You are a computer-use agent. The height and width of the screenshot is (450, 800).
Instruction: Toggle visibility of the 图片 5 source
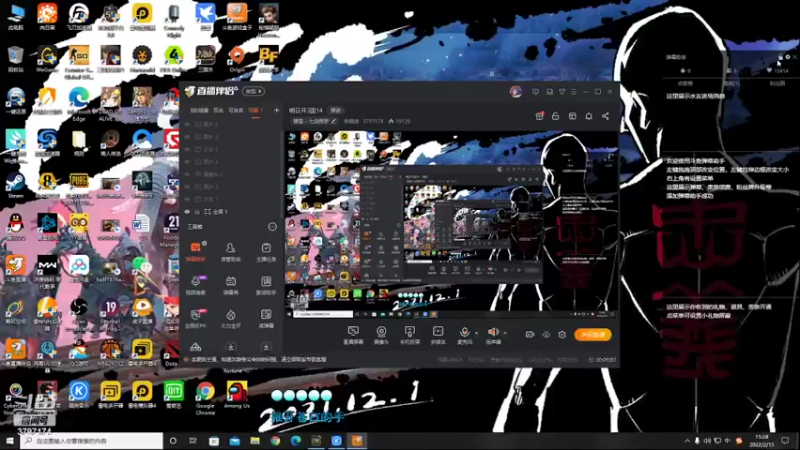click(x=187, y=124)
